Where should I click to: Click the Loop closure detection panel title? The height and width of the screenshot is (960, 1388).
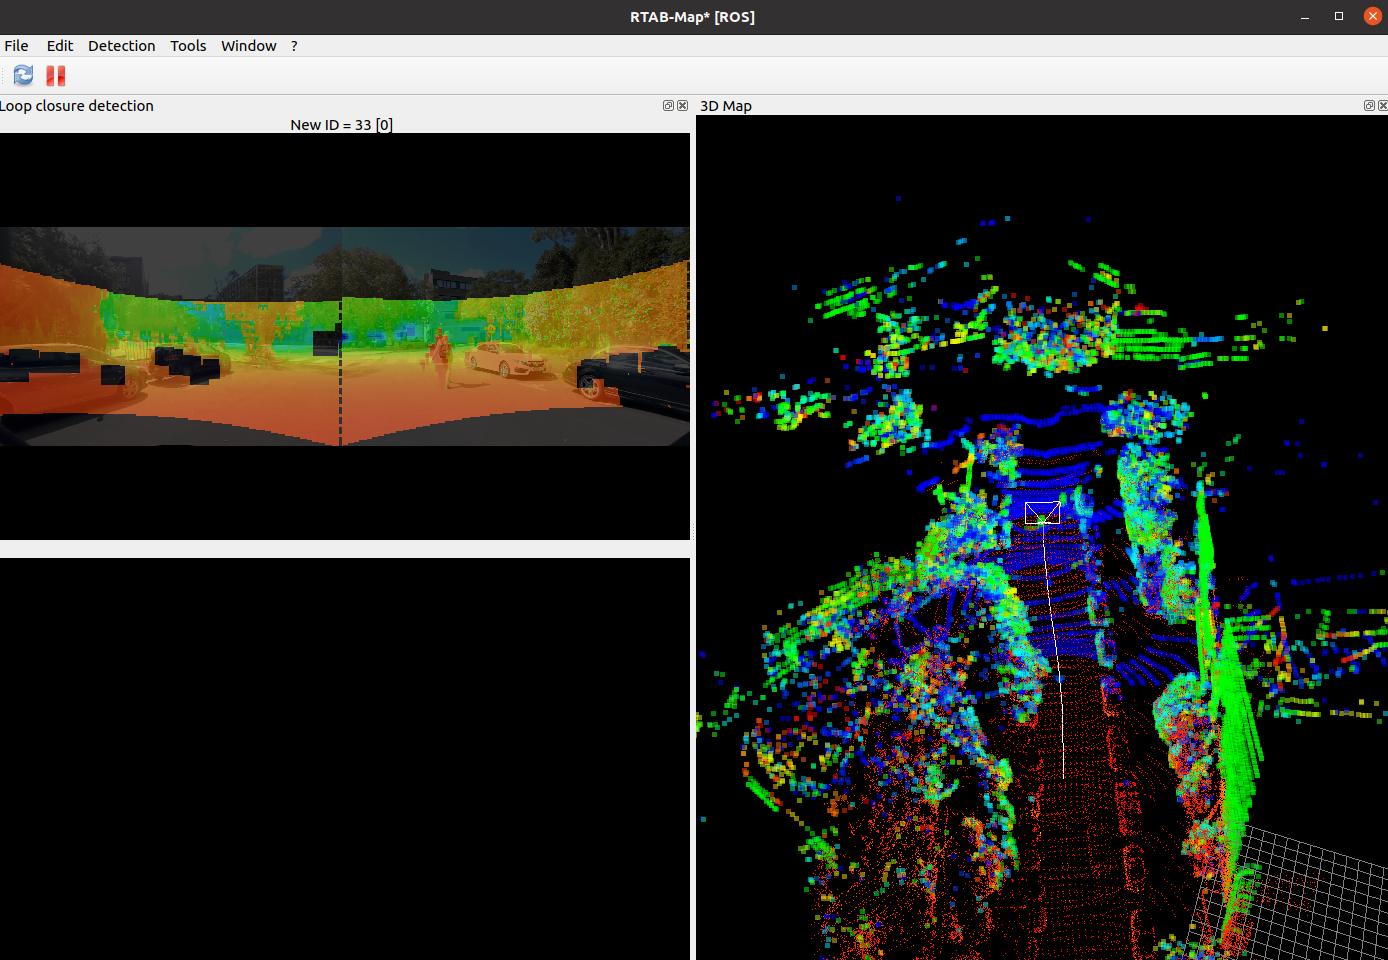click(78, 106)
